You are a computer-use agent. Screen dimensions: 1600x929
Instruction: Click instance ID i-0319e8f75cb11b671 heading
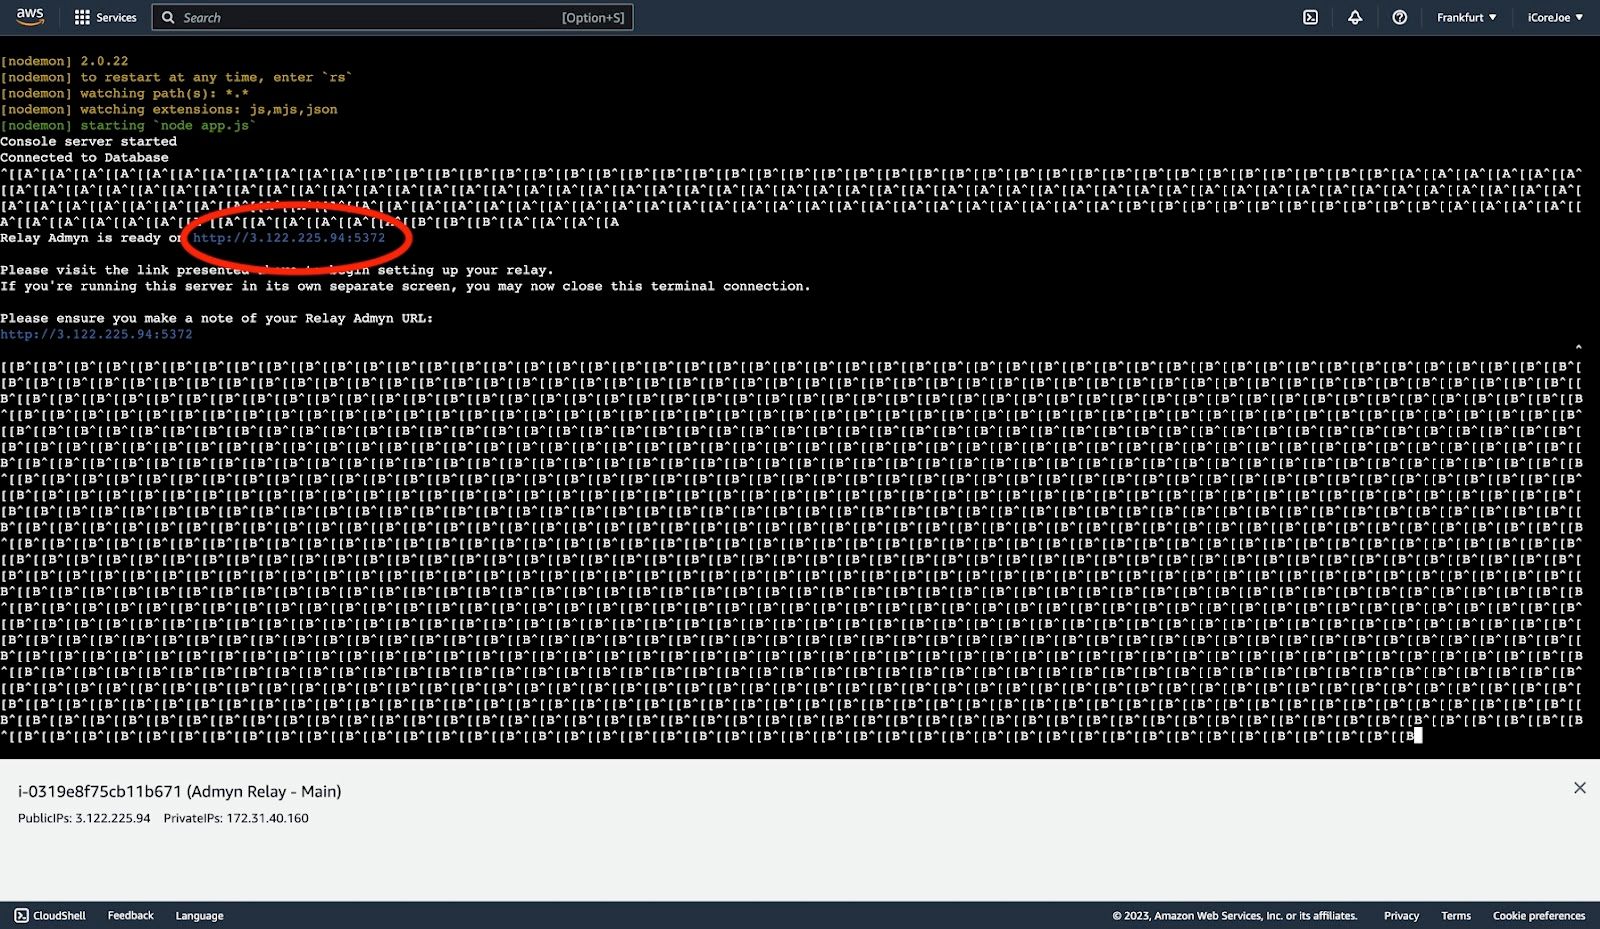tap(180, 791)
